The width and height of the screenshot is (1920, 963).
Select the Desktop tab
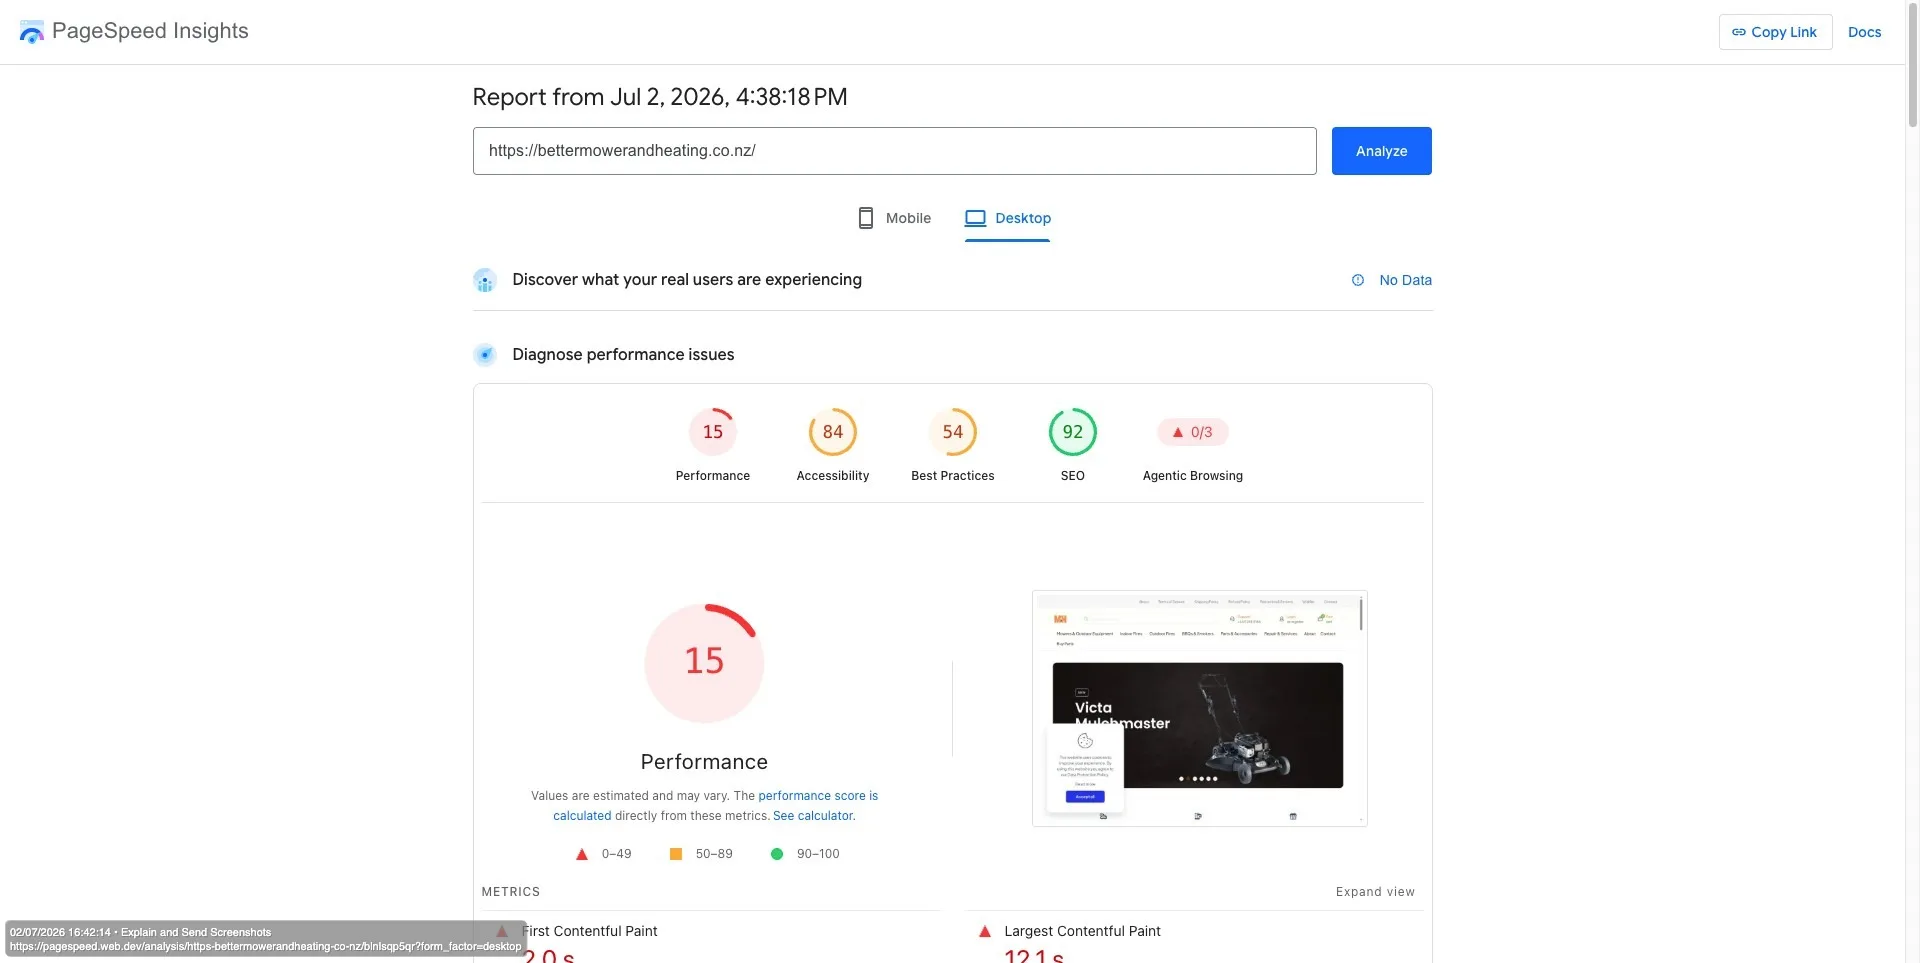(1008, 218)
